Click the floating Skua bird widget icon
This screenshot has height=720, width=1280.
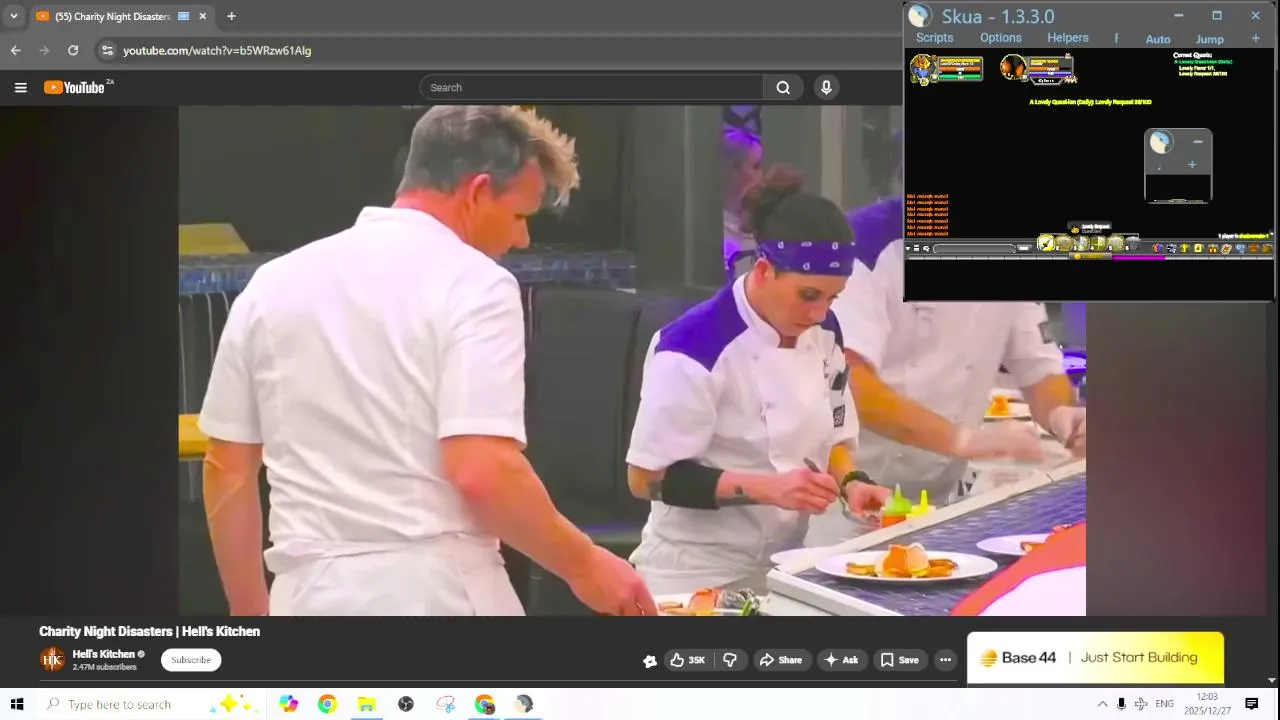[x=1160, y=142]
